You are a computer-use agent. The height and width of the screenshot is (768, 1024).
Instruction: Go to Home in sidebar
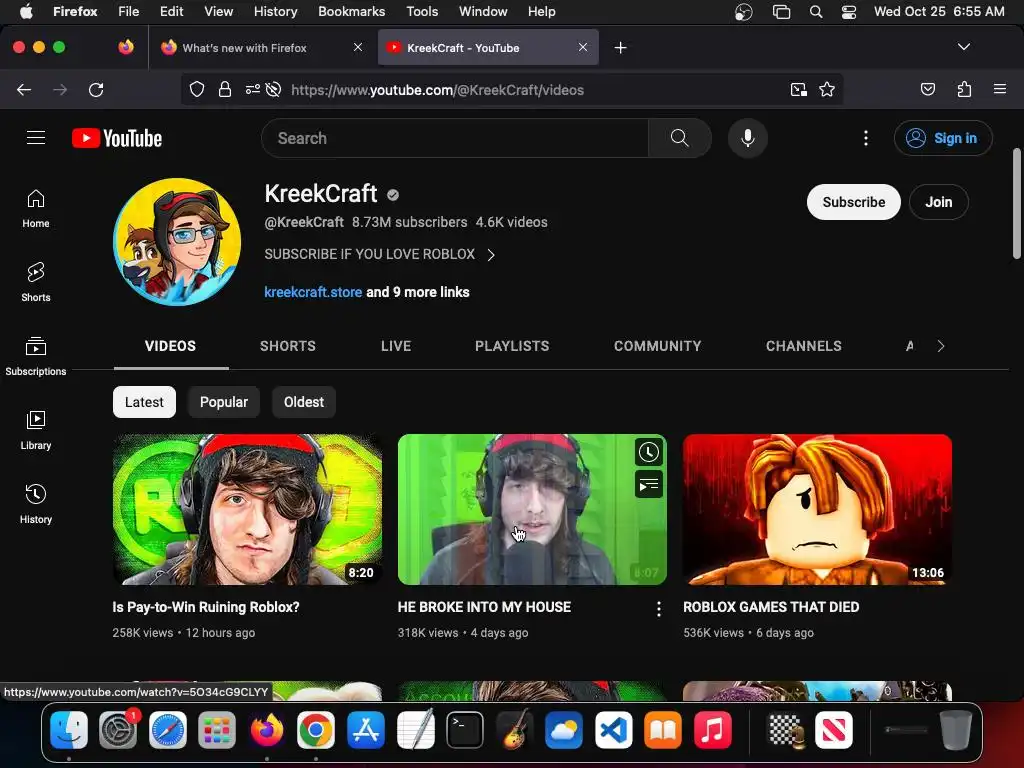pos(36,208)
